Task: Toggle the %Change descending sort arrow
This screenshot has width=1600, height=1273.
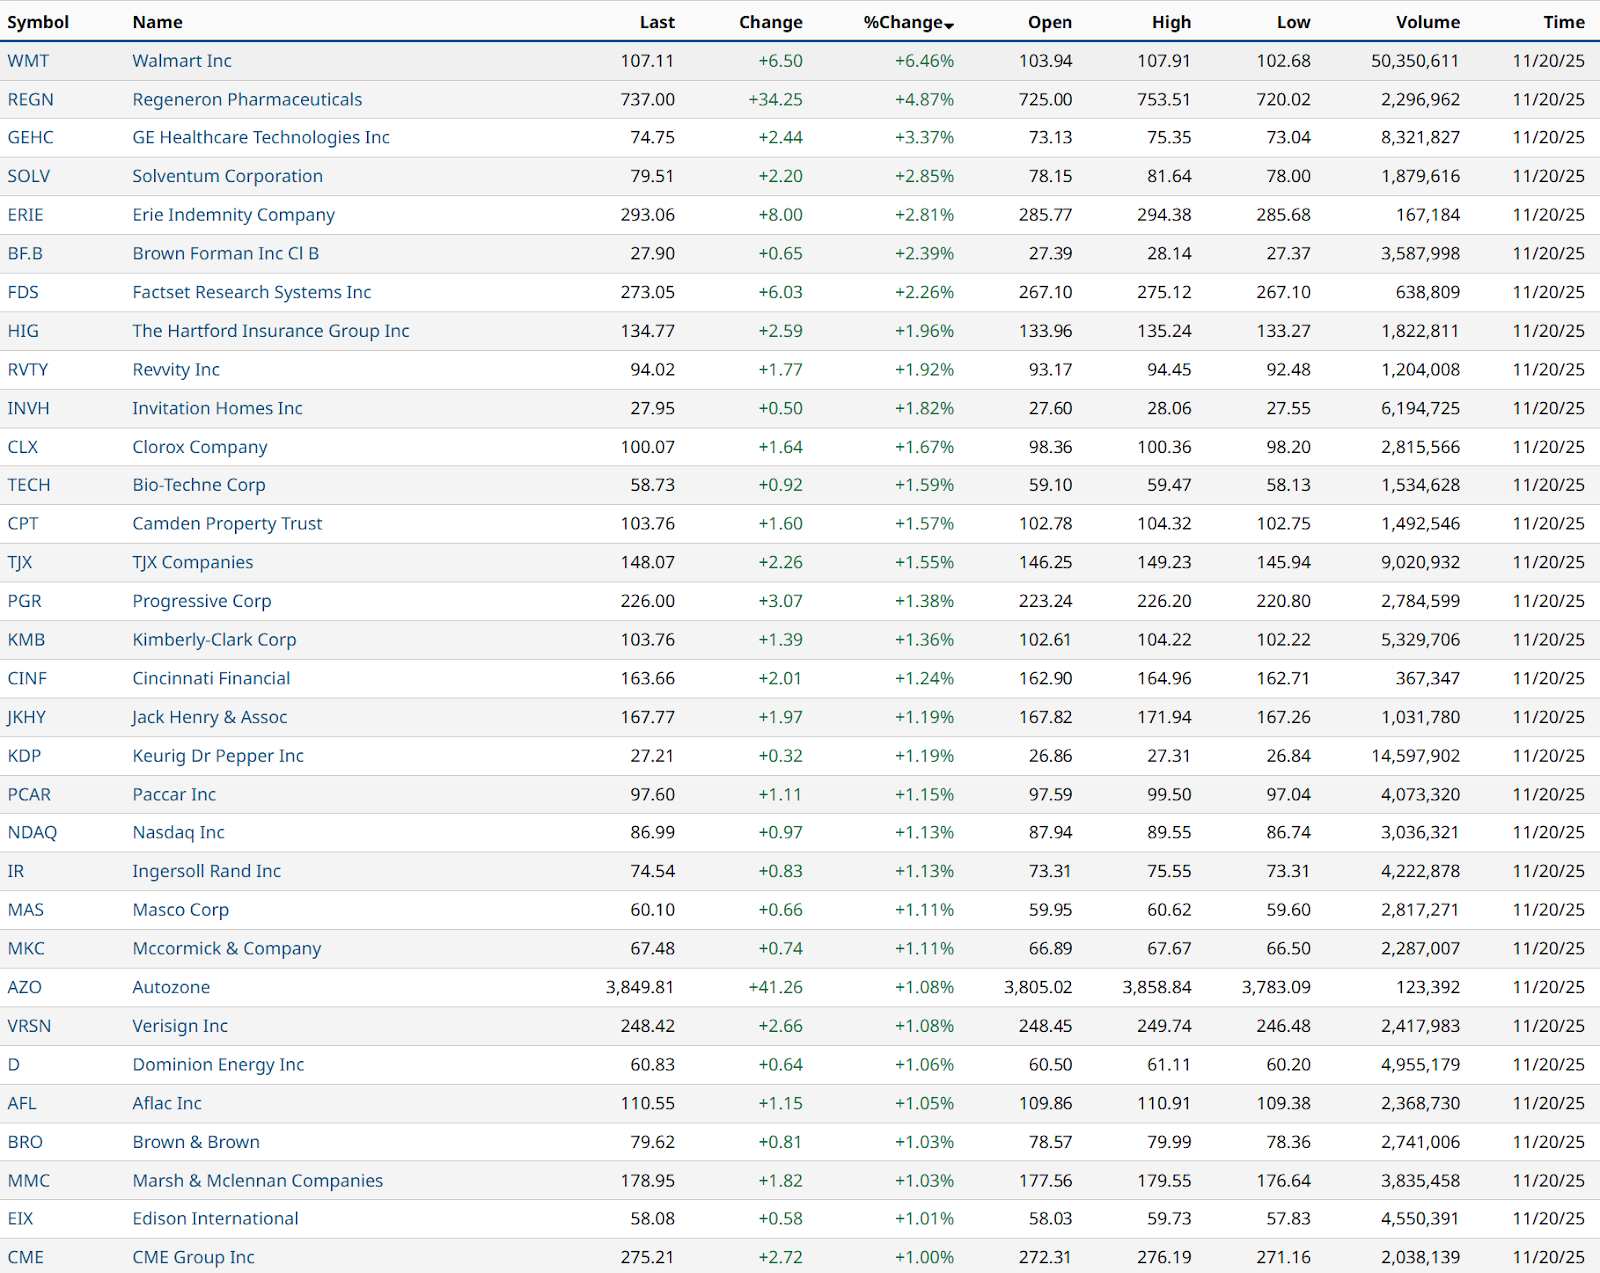Action: pyautogui.click(x=949, y=25)
